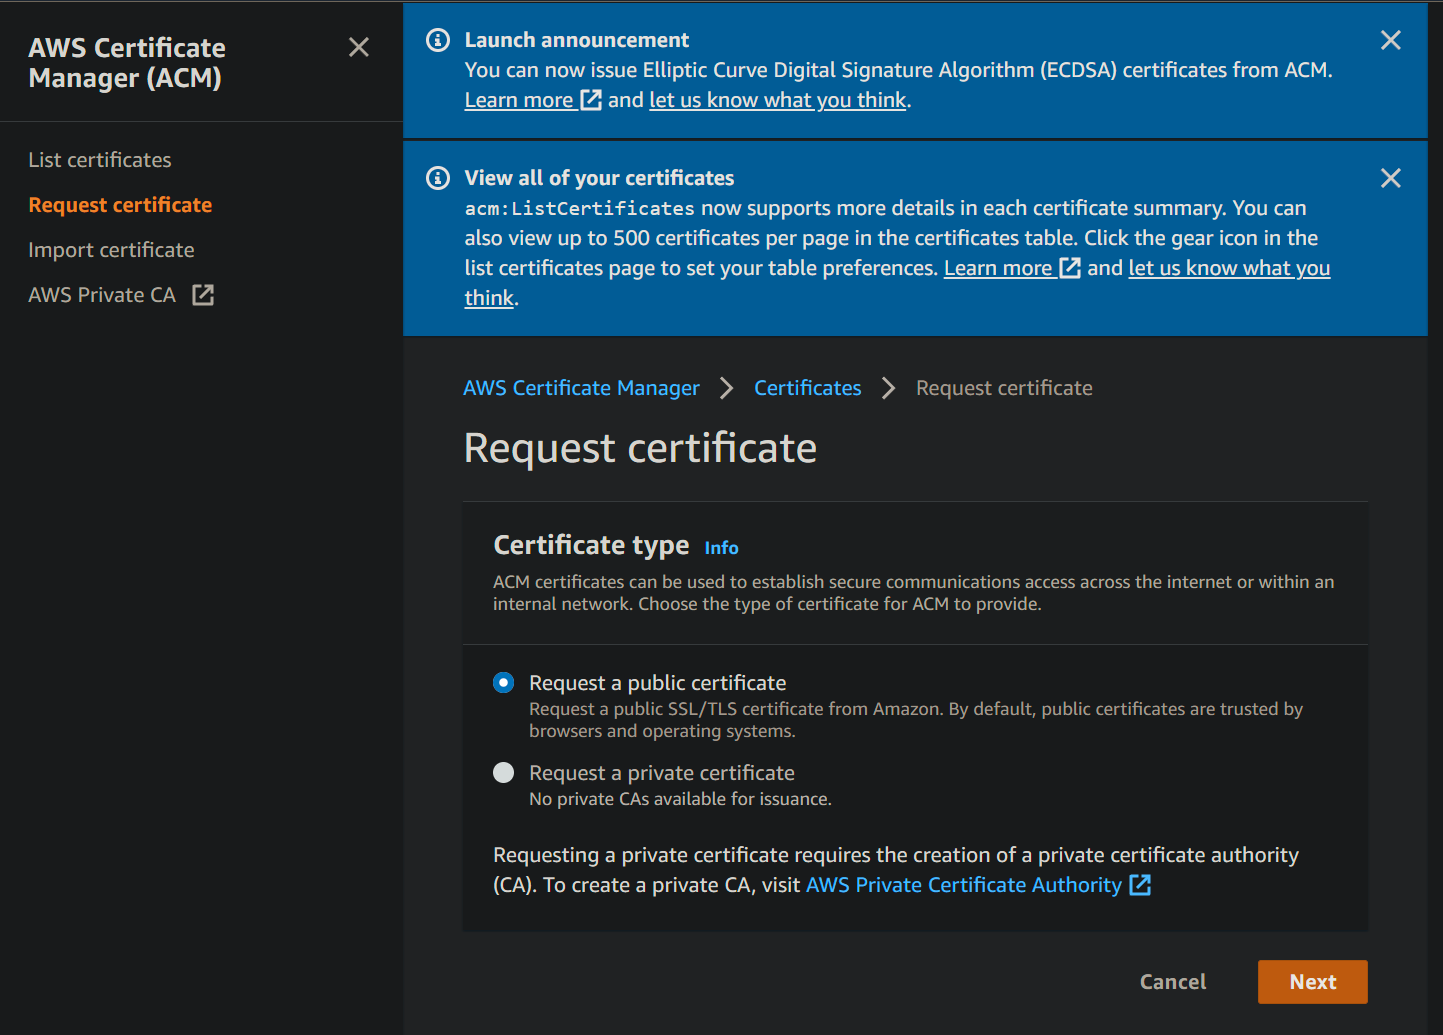1443x1035 pixels.
Task: Click external icon after AWS Private Certificate Authority
Action: tap(1140, 885)
